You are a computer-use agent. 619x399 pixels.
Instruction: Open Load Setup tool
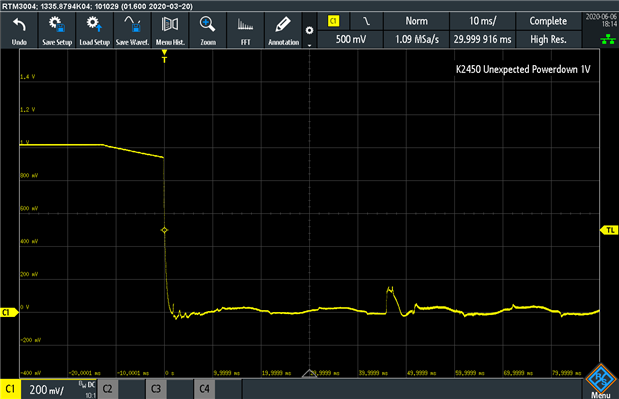click(94, 30)
